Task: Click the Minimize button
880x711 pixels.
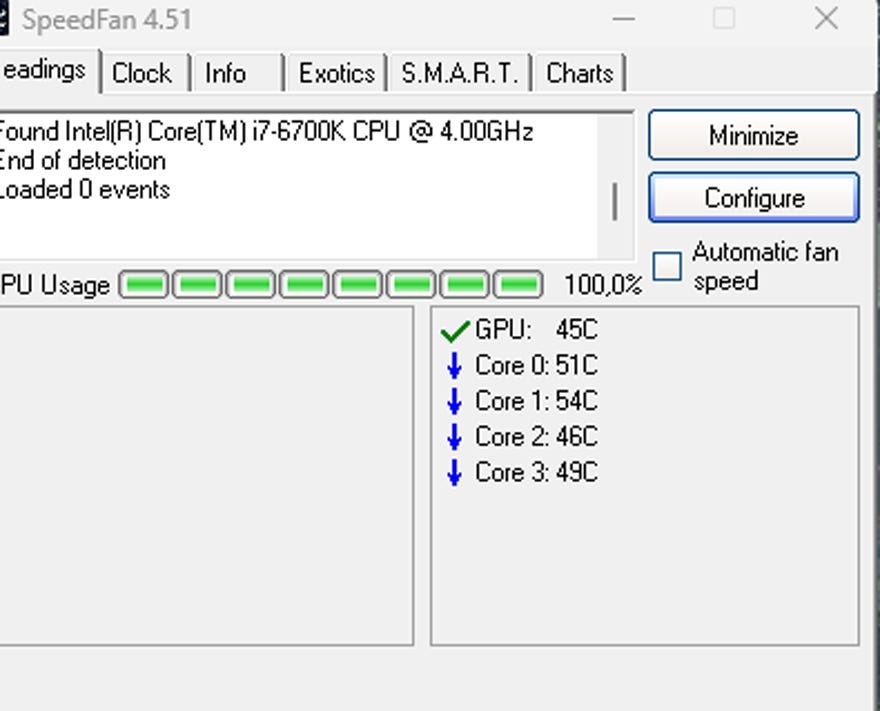Action: [754, 135]
